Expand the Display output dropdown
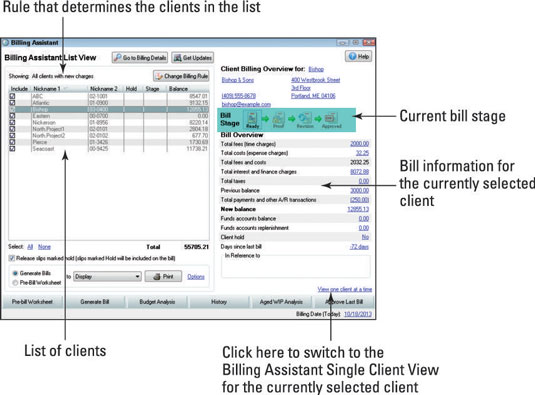The width and height of the screenshot is (535, 395). pyautogui.click(x=107, y=276)
